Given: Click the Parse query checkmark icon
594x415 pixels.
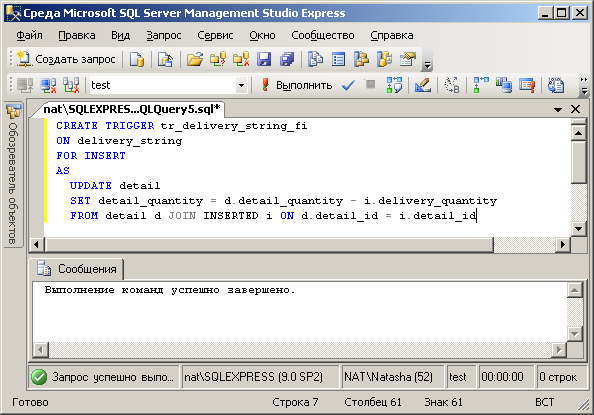Looking at the screenshot, I should [x=348, y=85].
